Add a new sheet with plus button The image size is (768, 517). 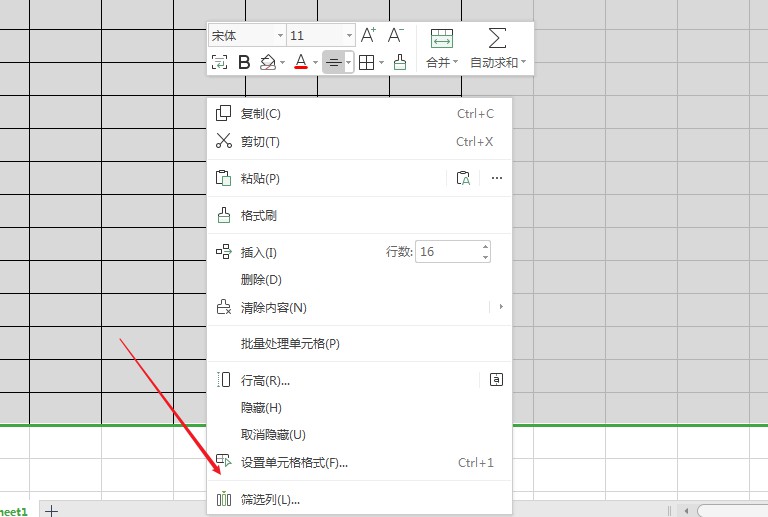pos(51,511)
